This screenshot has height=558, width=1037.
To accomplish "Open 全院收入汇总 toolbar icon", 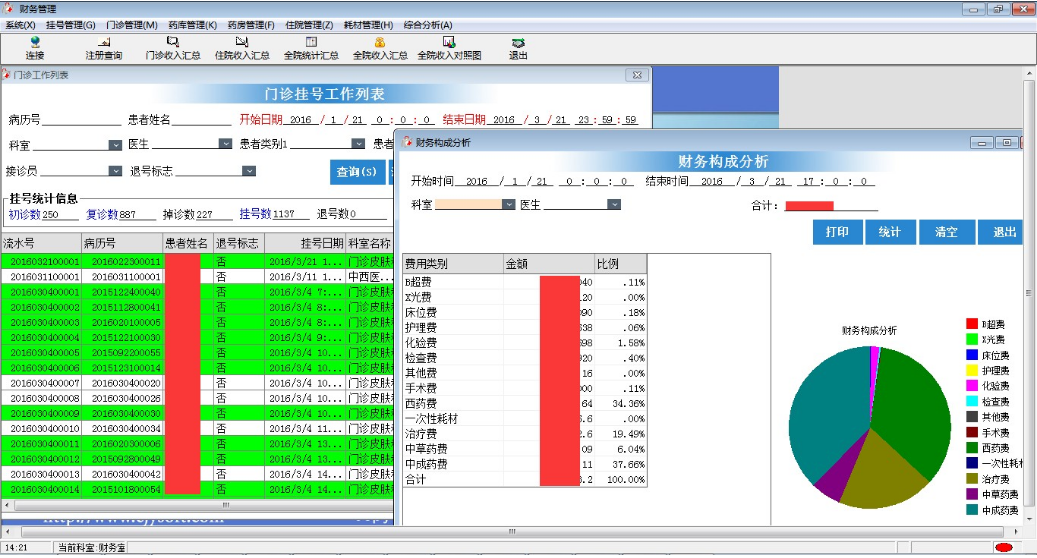I will [380, 48].
